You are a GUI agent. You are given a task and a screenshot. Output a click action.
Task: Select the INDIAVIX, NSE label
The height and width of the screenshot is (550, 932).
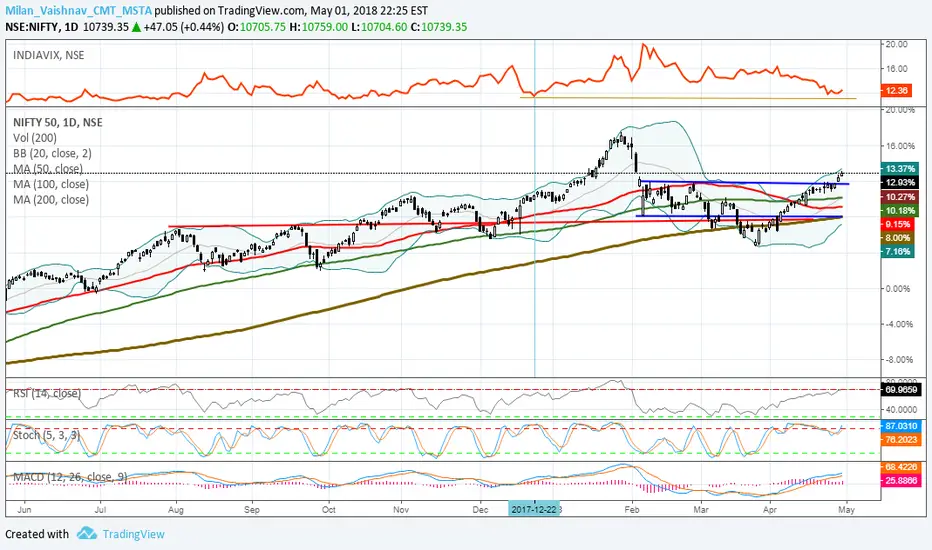[49, 55]
